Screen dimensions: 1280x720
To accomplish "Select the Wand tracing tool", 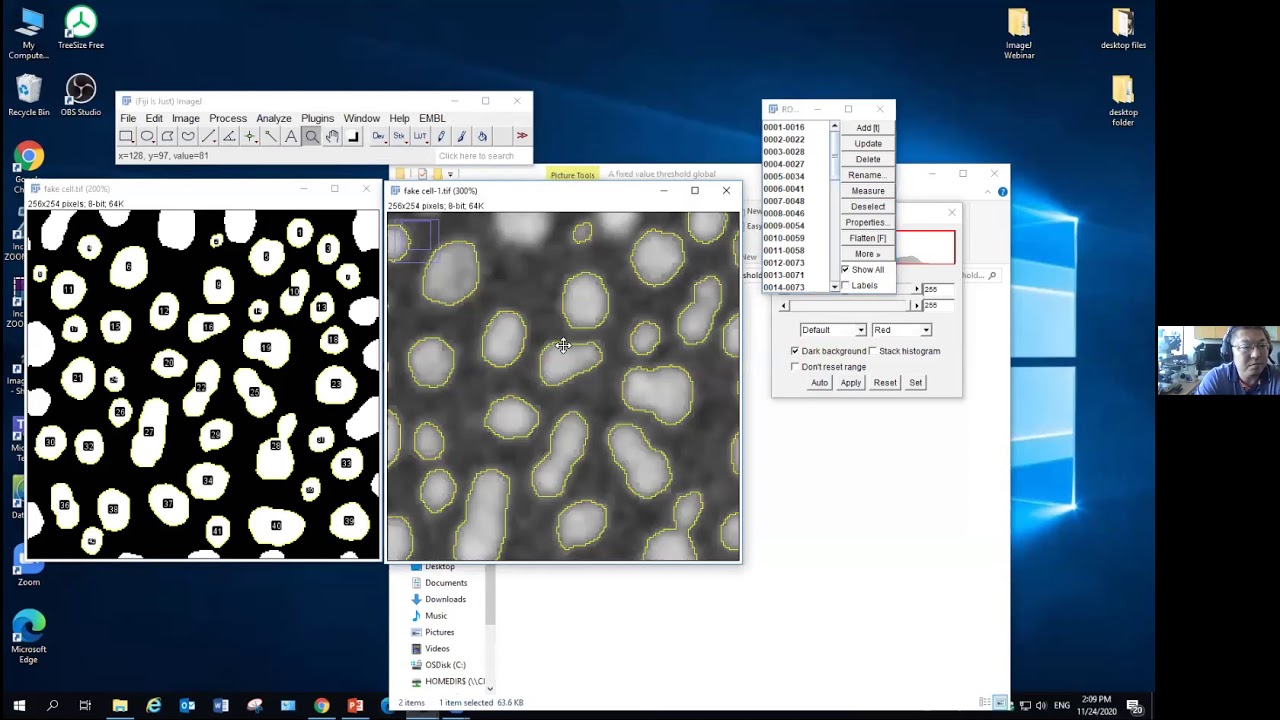I will [270, 136].
